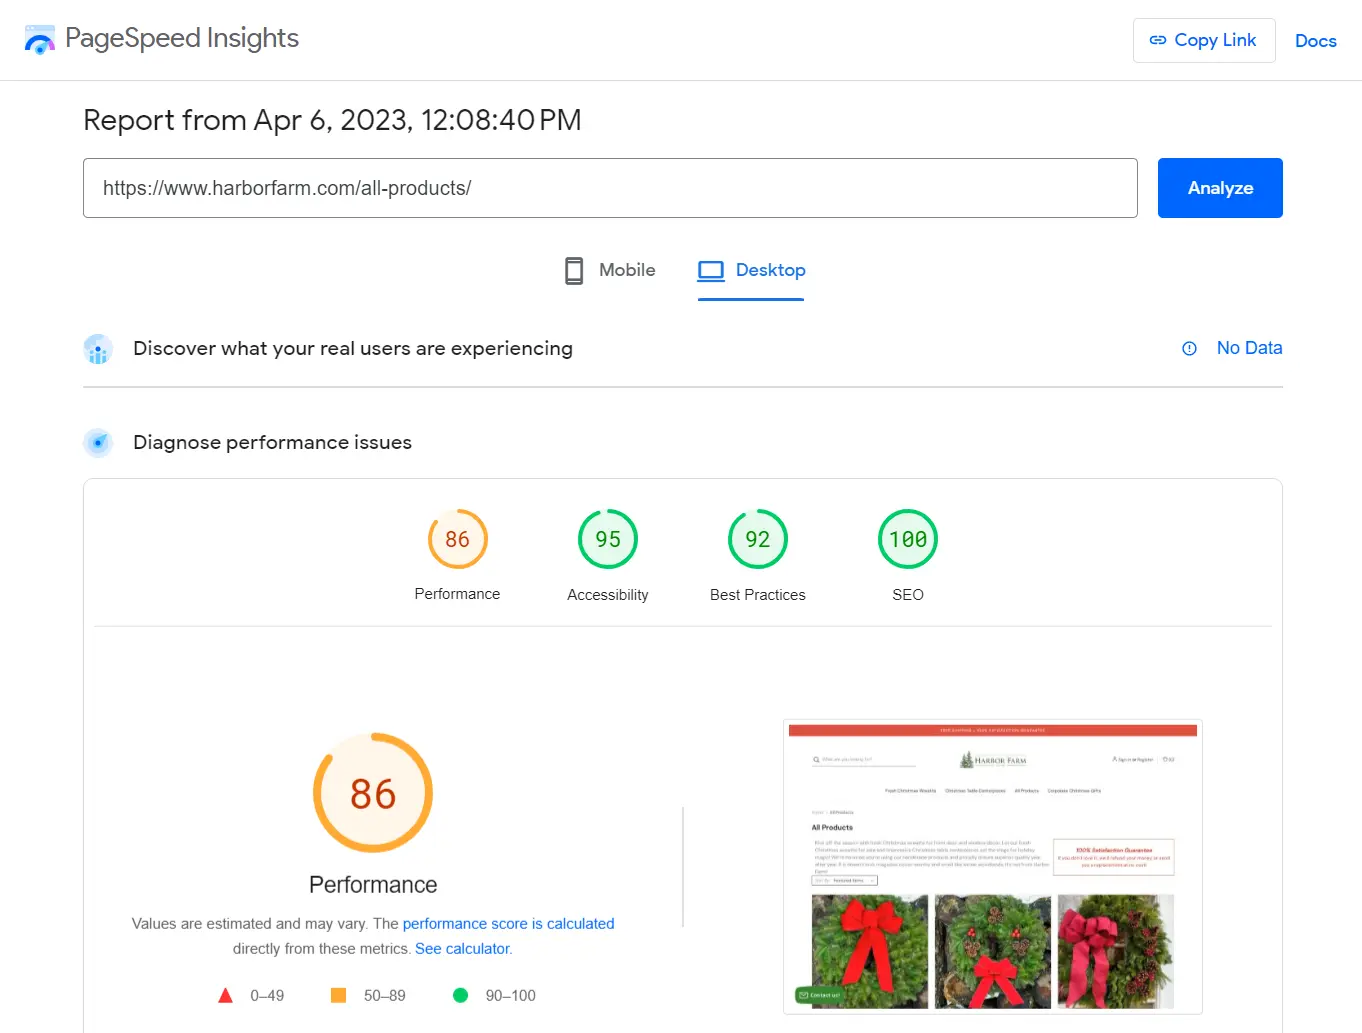Jump to Best Practices score gauge 92

[x=758, y=539]
